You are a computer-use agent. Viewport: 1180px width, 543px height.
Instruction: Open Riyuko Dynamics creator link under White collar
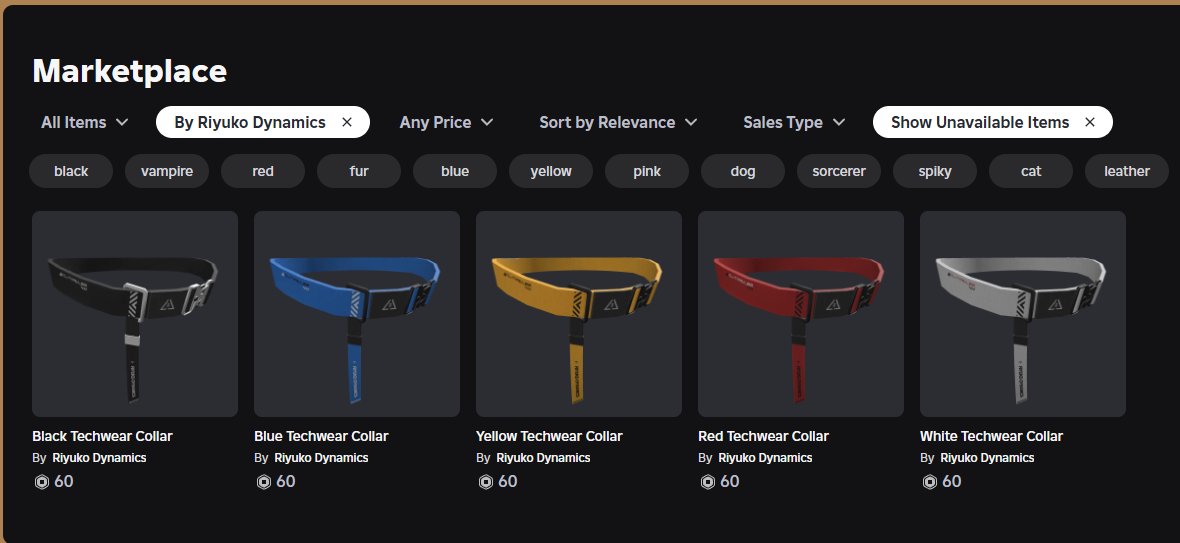pos(987,458)
